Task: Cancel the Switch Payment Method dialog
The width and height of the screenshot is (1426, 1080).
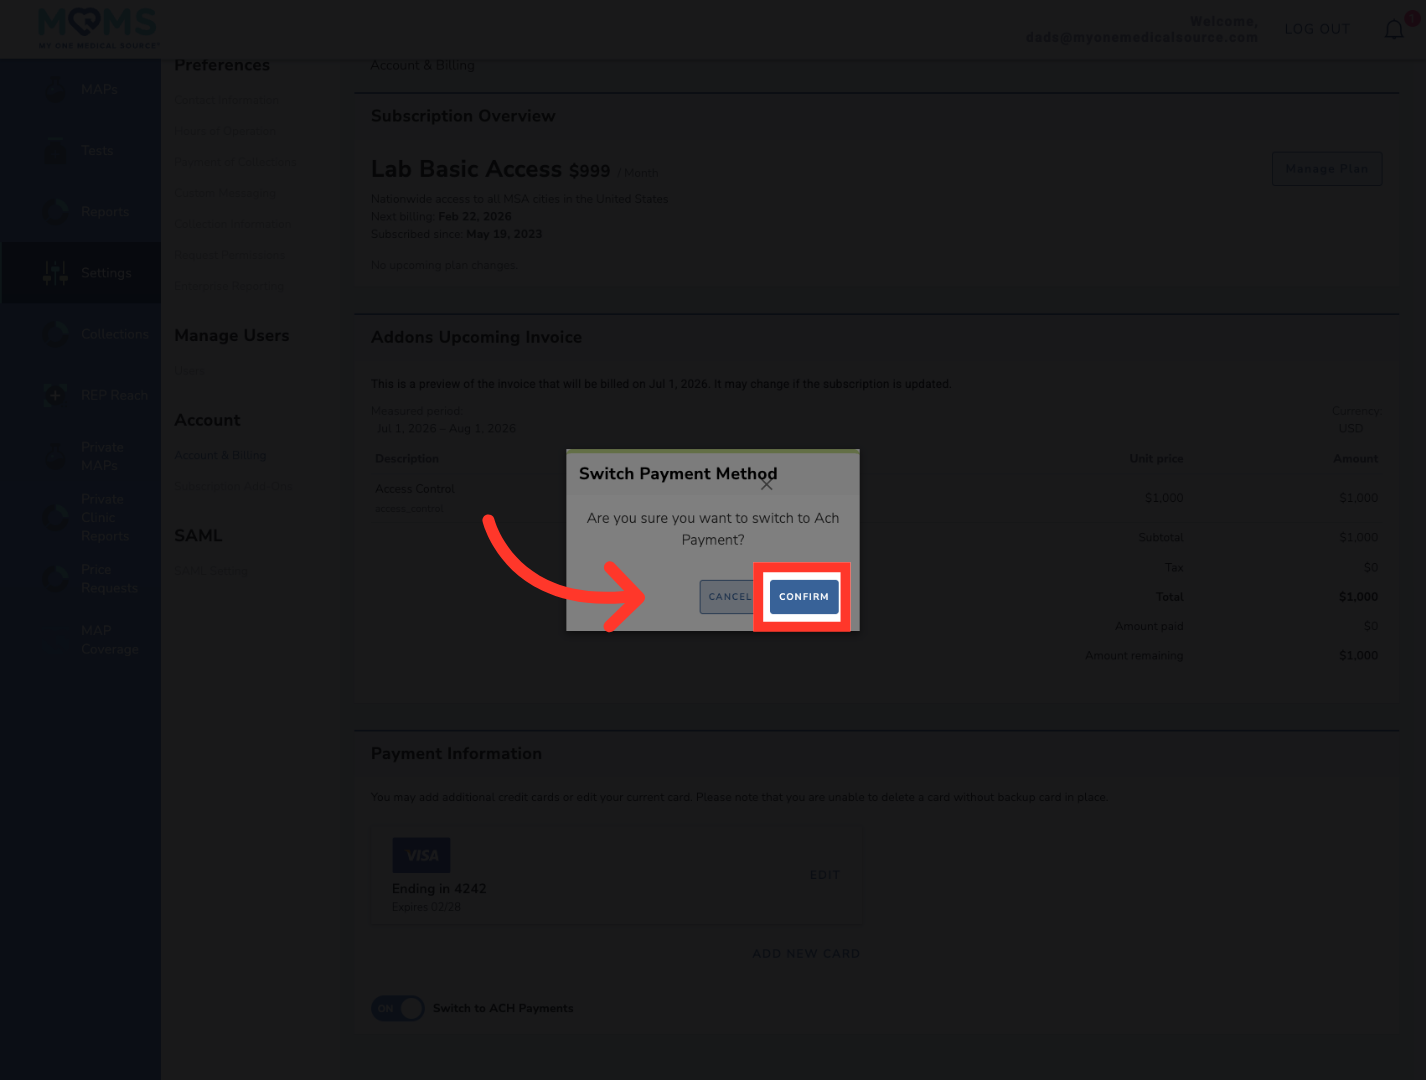Action: pos(728,597)
